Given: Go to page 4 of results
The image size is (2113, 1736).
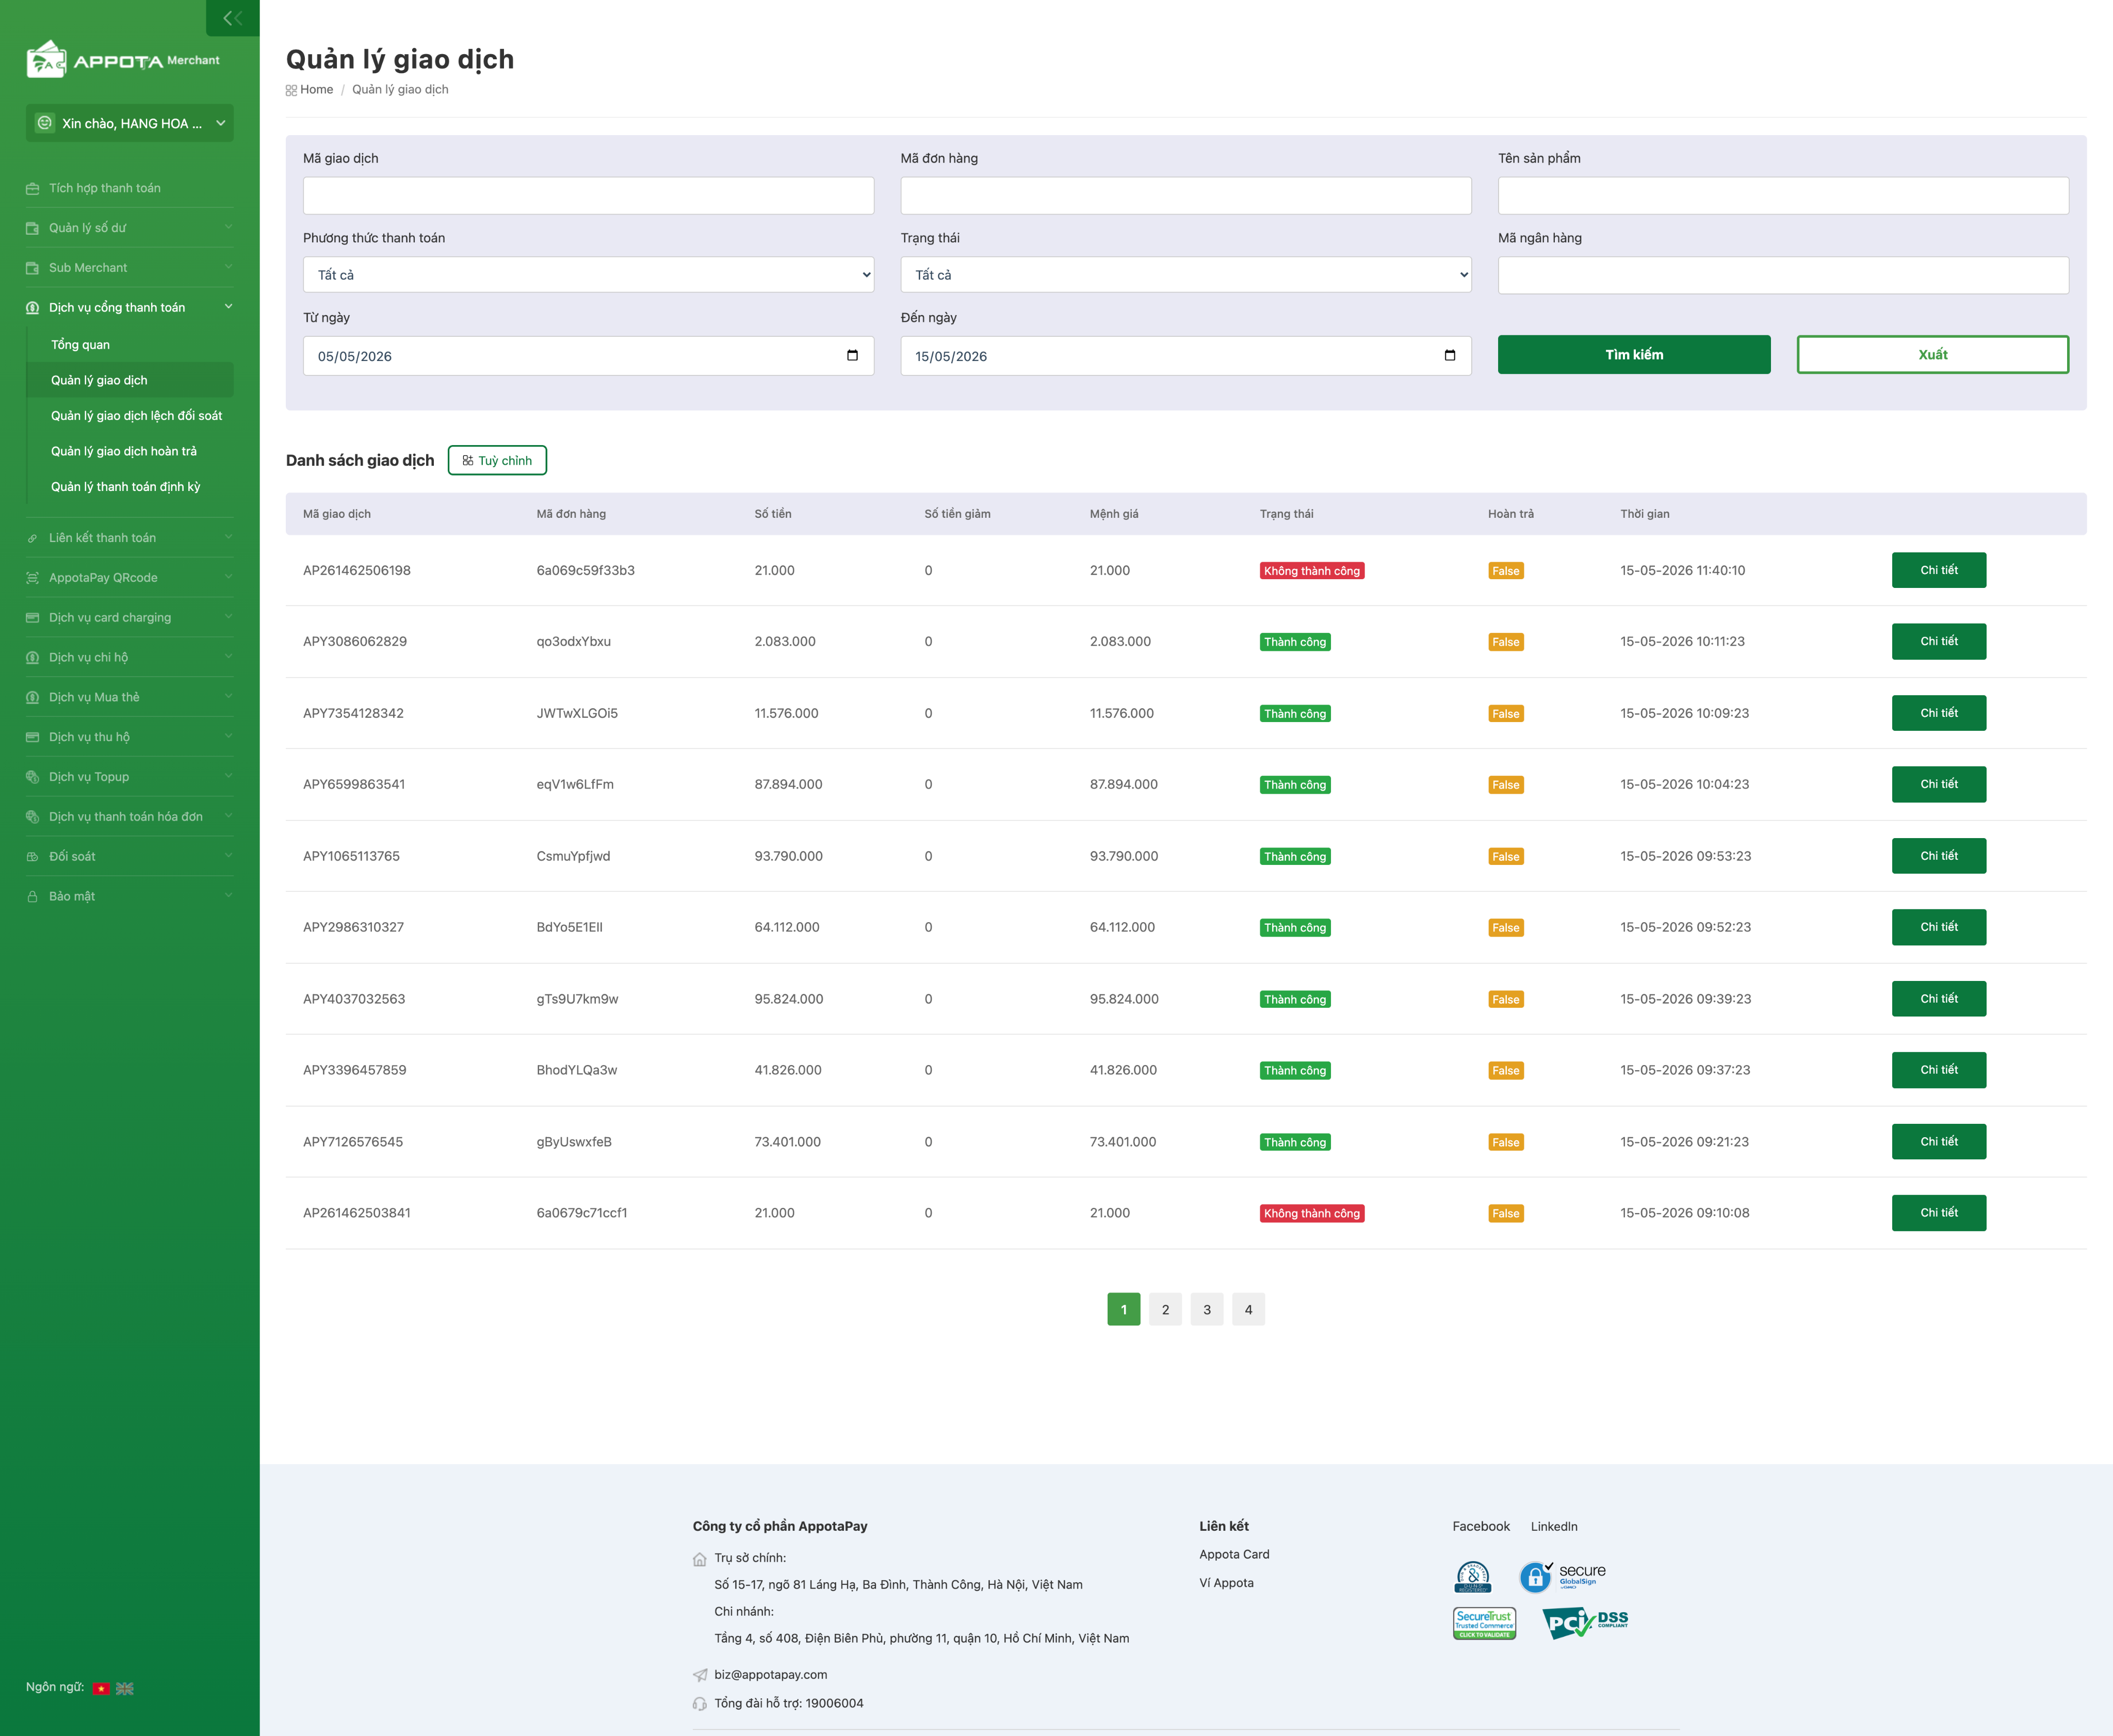Looking at the screenshot, I should (1248, 1309).
